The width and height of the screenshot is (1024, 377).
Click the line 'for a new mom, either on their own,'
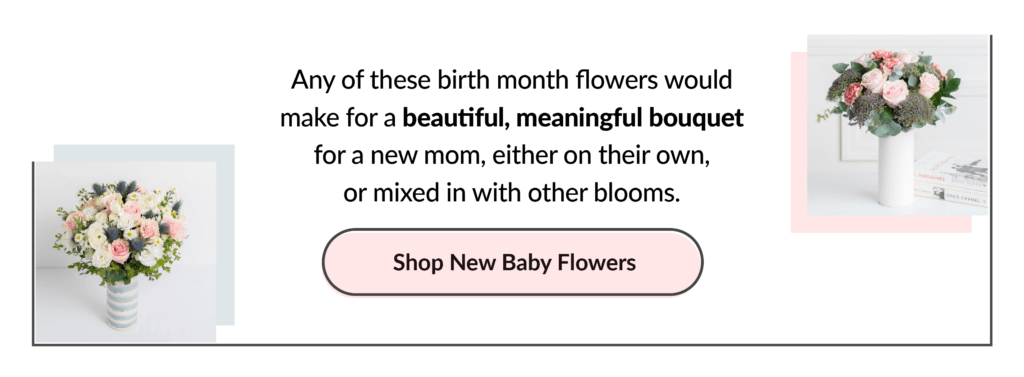pos(512,156)
